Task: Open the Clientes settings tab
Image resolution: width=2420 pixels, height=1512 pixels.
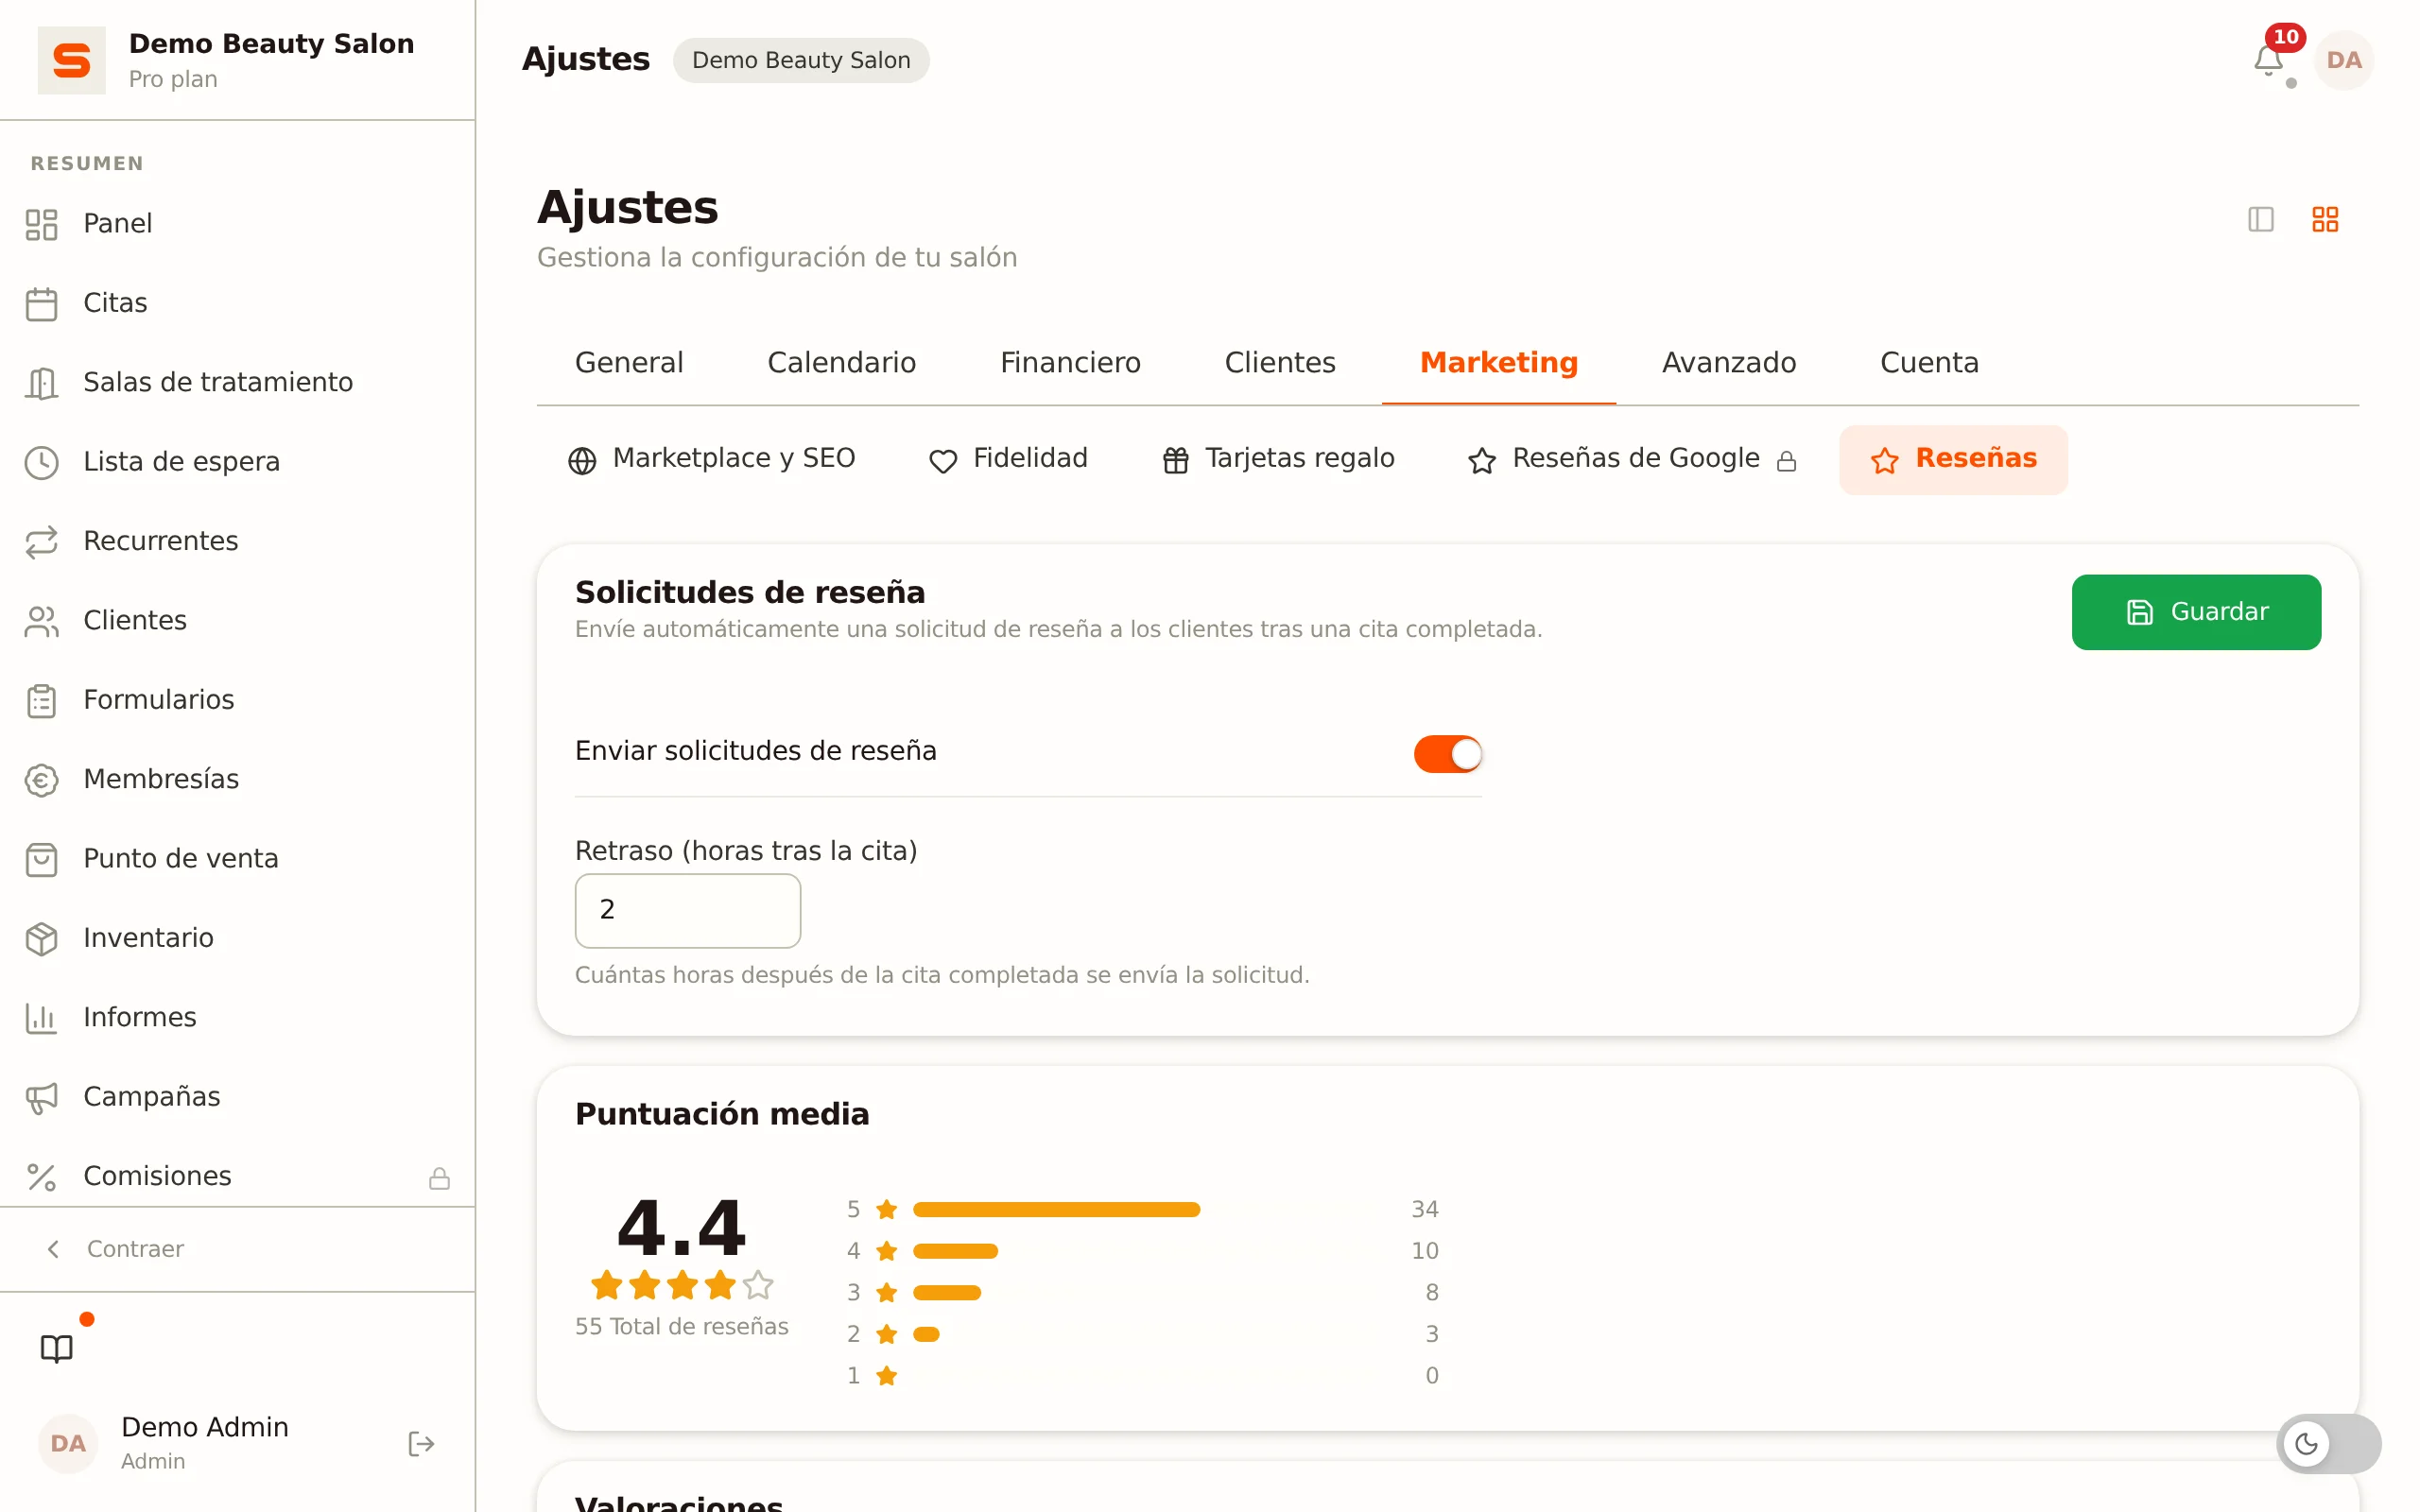Action: (x=1279, y=362)
